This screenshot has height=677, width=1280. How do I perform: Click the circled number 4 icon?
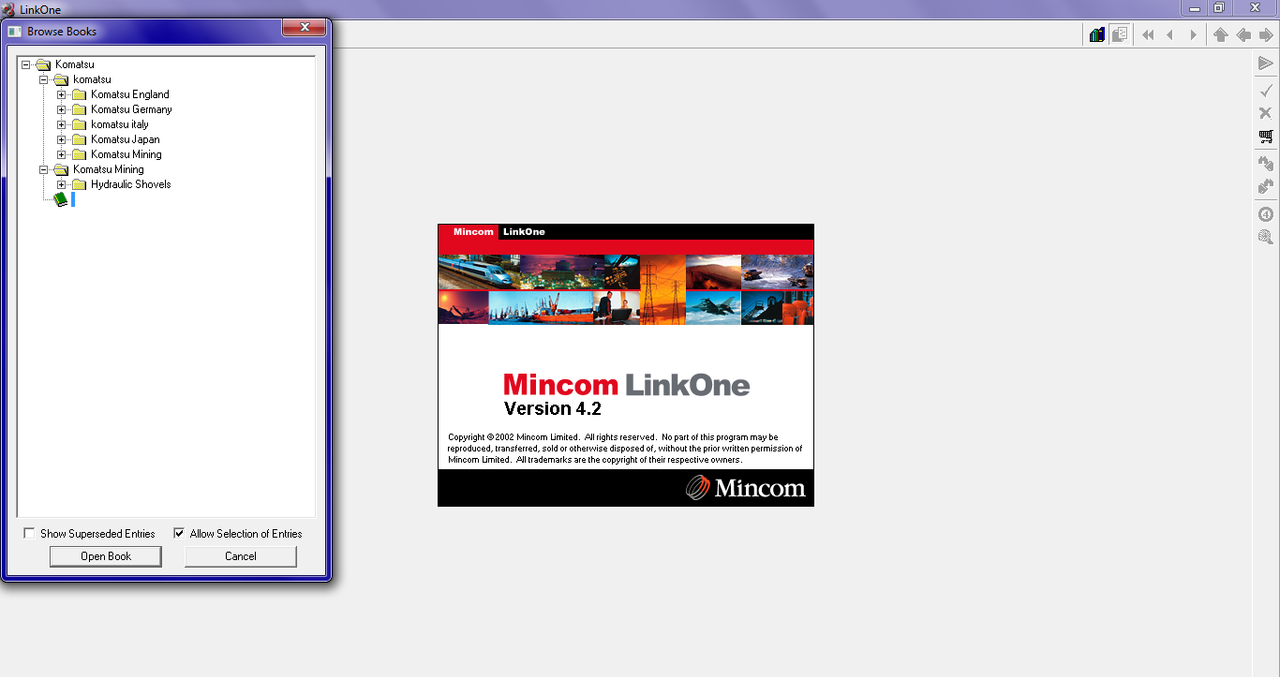1266,214
